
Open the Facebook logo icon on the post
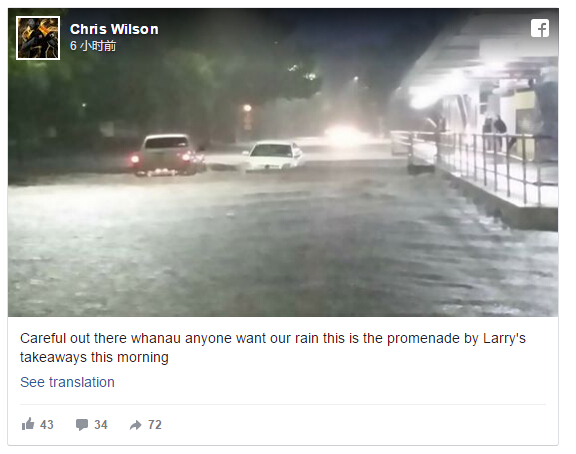[540, 28]
